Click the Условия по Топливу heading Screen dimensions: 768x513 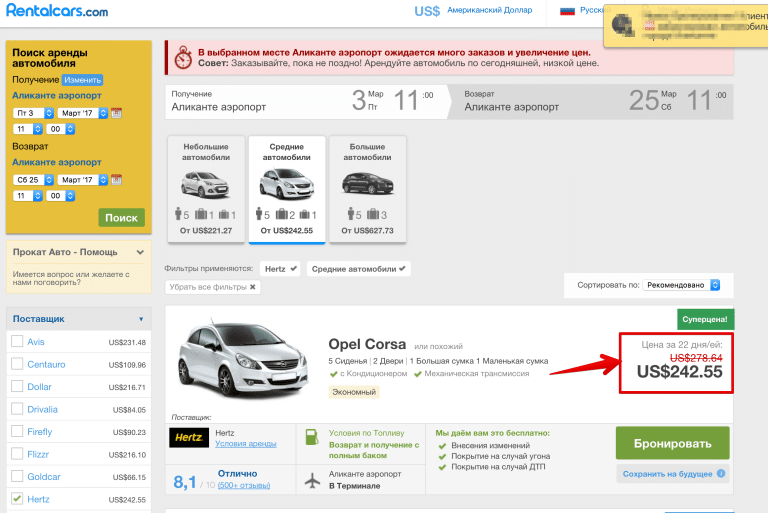tap(366, 433)
